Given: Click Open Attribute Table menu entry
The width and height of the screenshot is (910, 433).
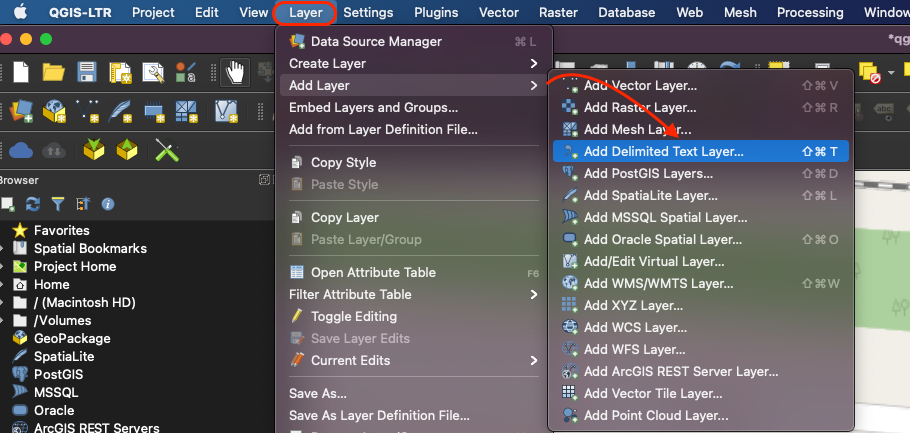Looking at the screenshot, I should 414,272.
